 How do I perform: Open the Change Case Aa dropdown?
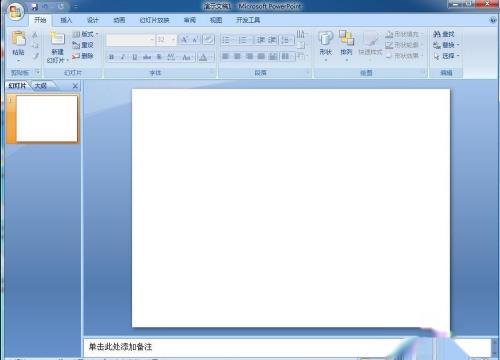187,57
